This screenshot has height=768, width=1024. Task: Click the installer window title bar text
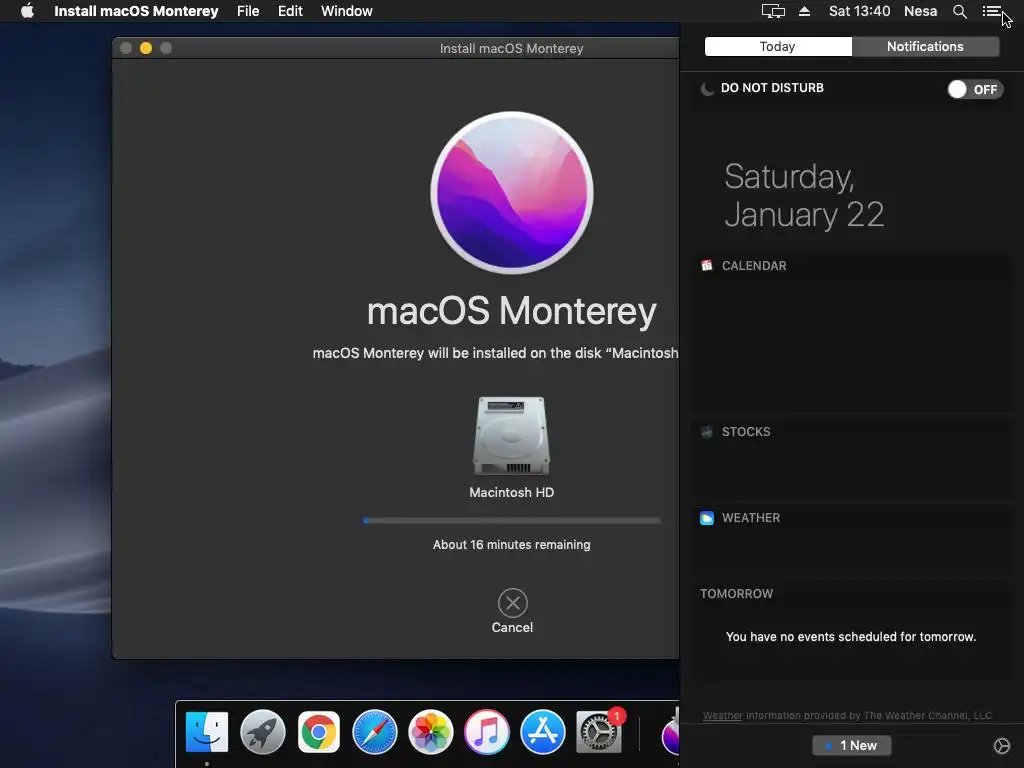coord(511,48)
